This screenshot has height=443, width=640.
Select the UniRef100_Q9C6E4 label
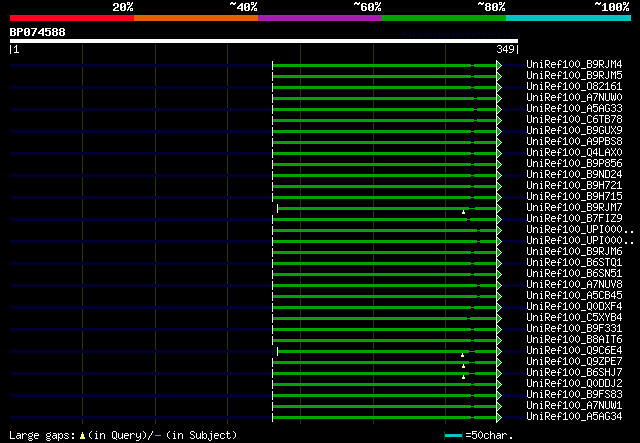(574, 351)
